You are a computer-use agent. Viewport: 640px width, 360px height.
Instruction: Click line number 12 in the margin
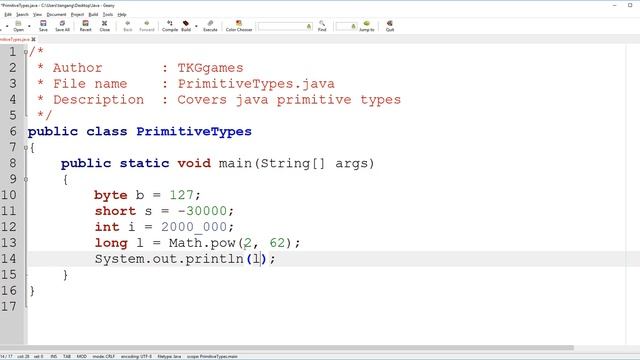[x=9, y=227]
